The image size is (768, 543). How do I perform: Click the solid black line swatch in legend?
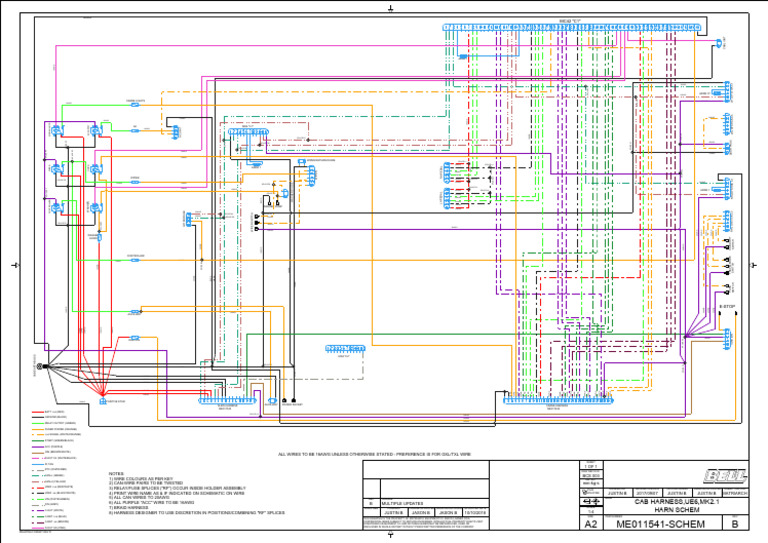38,418
